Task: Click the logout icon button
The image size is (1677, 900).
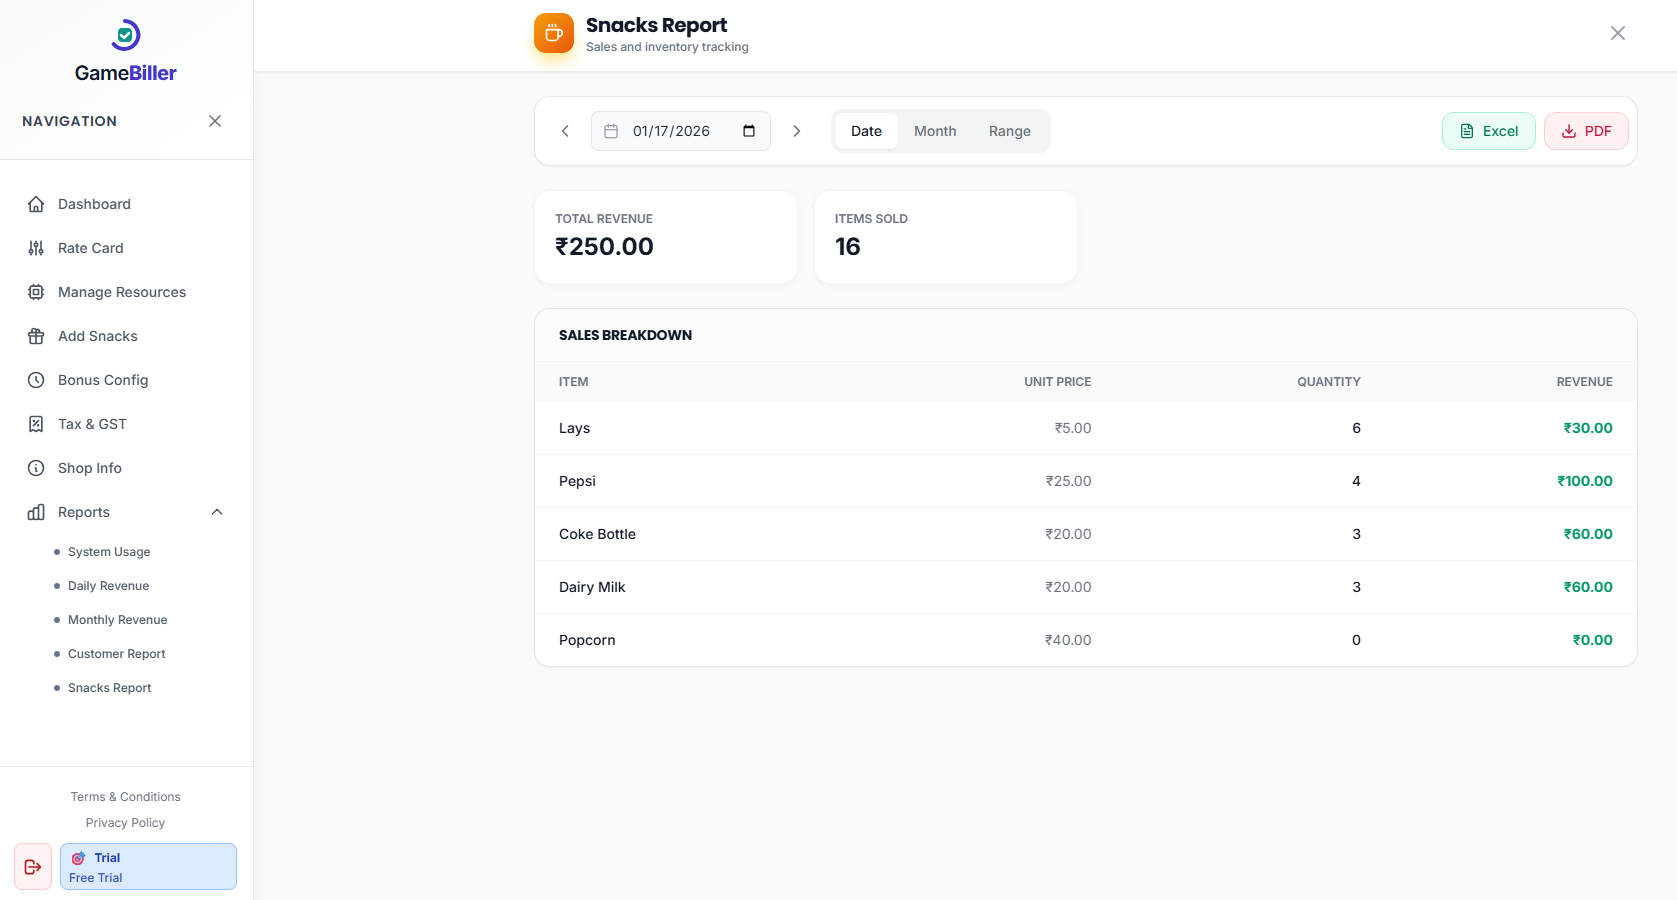Action: [33, 867]
